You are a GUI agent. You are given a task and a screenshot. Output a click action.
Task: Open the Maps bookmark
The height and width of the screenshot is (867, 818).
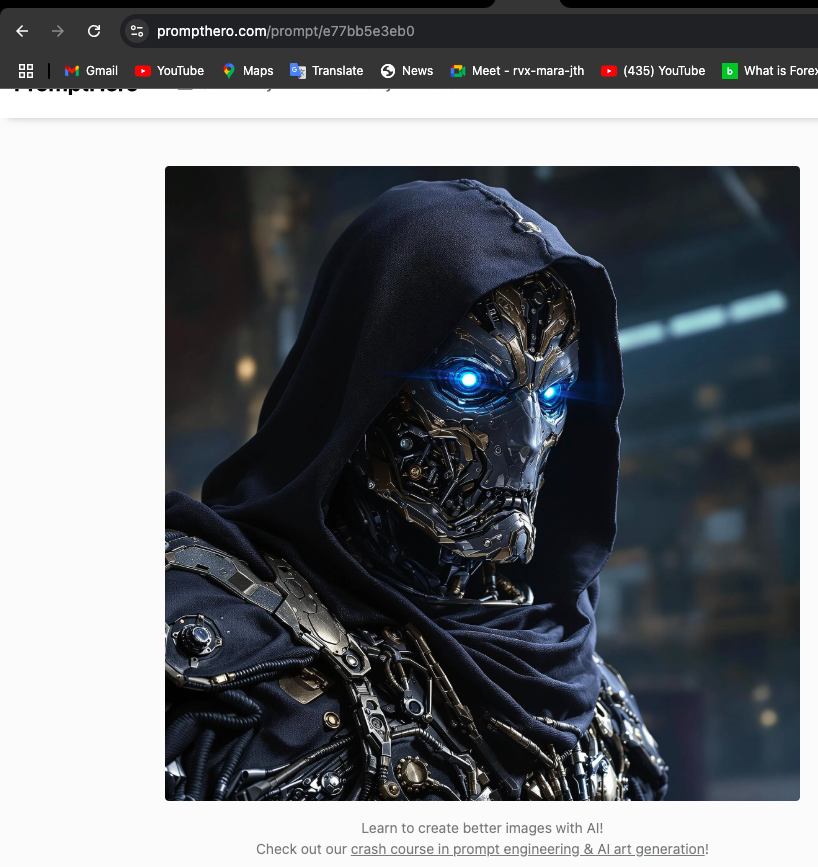[x=248, y=71]
